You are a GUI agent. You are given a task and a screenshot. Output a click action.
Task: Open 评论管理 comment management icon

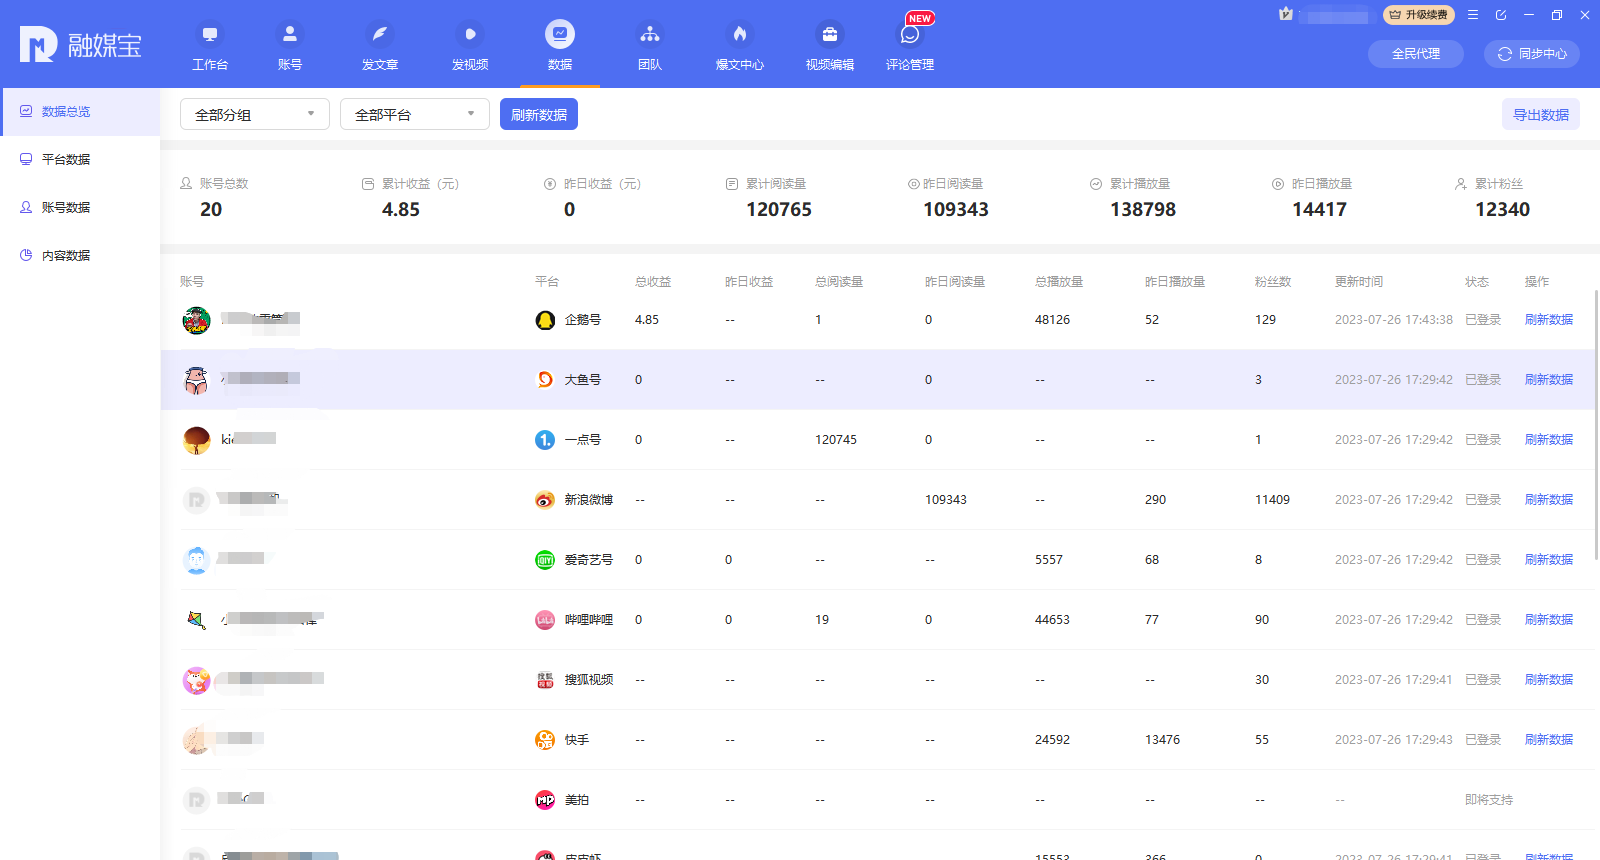910,35
